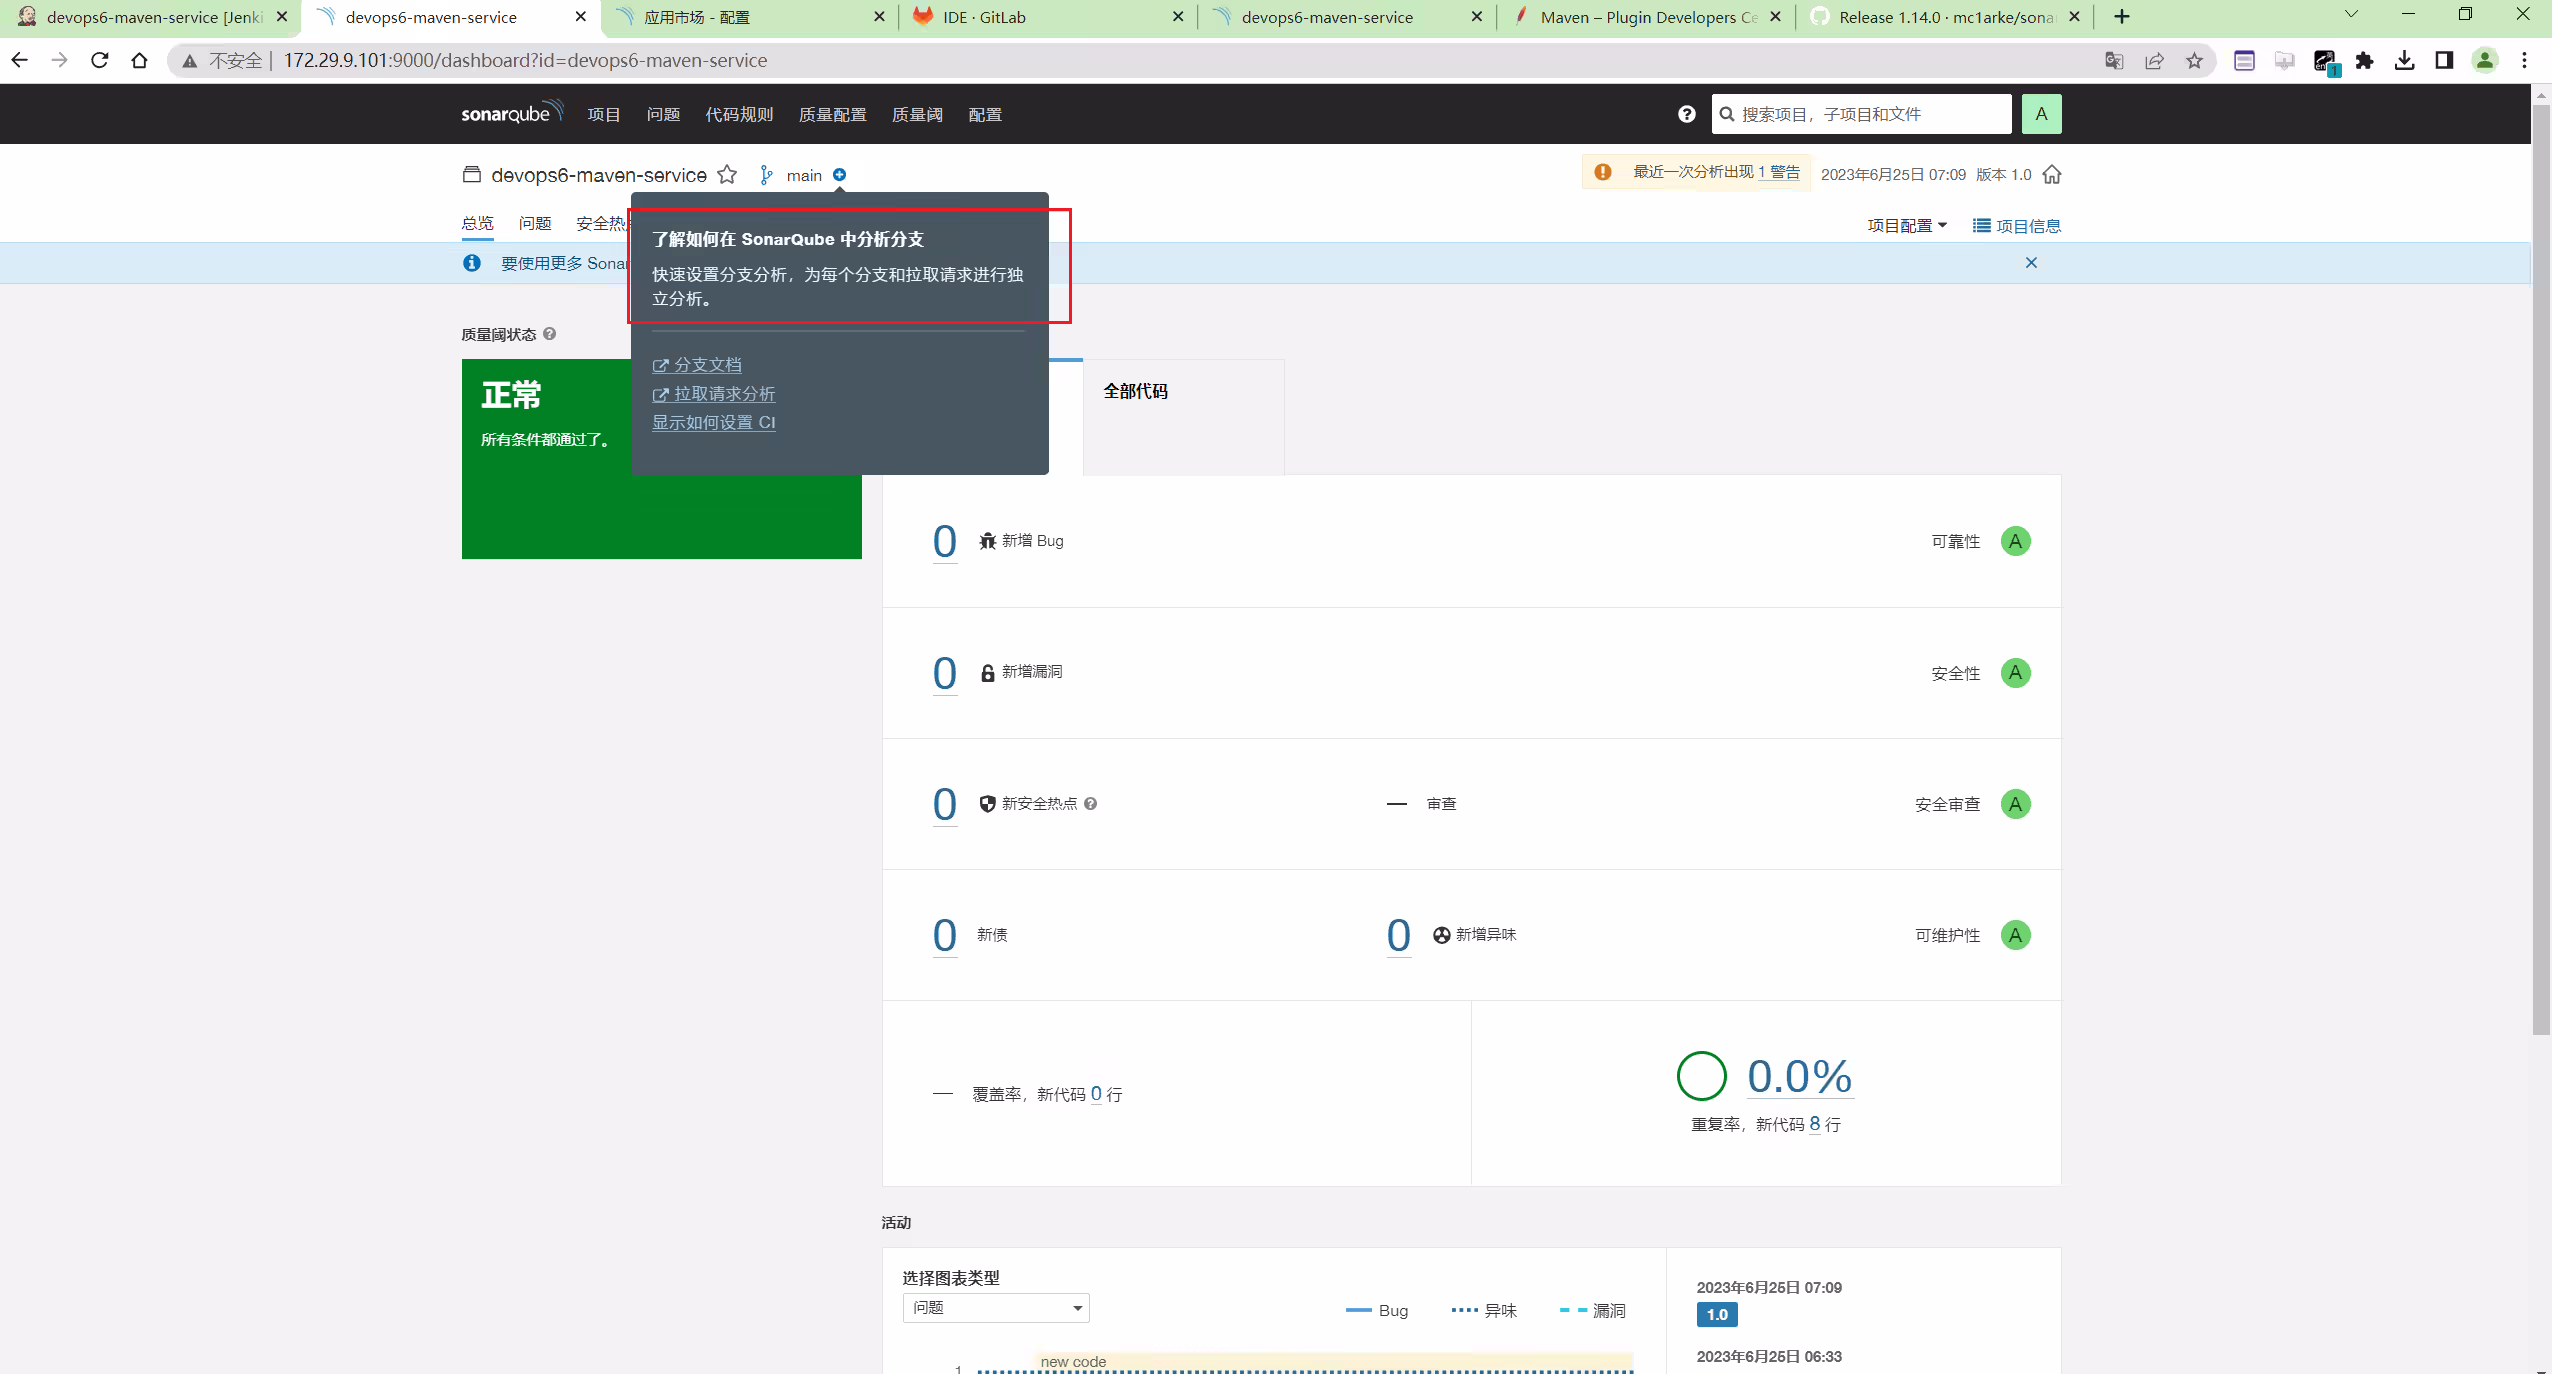This screenshot has width=2552, height=1374.
Task: Dismiss the blue info banner
Action: [2031, 263]
